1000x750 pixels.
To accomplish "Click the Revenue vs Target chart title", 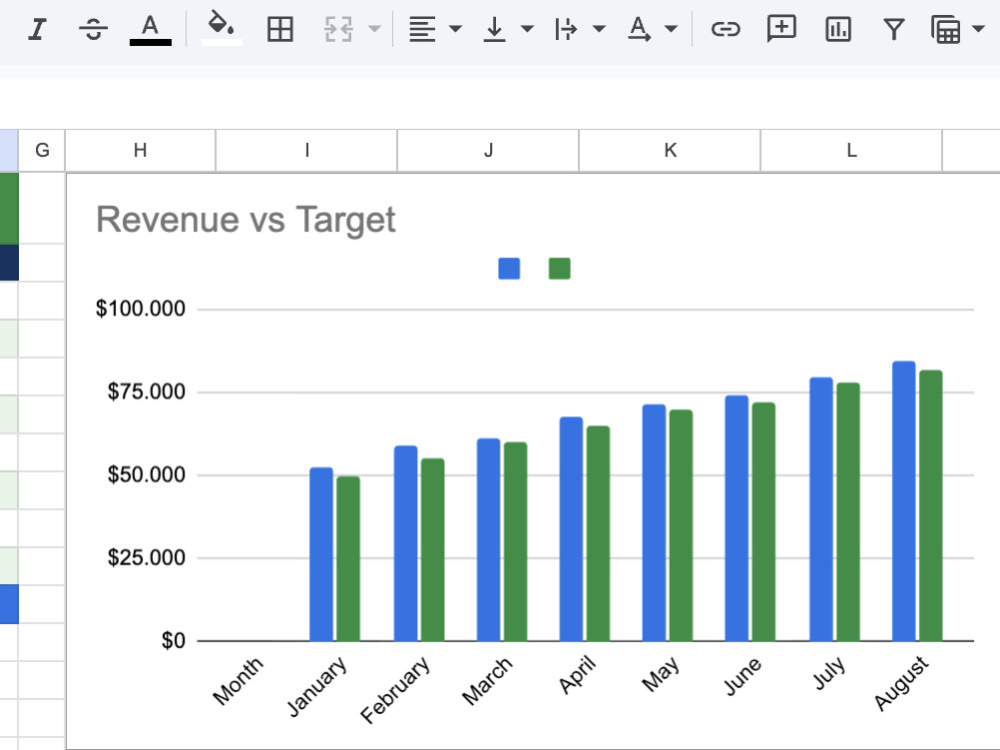I will 246,220.
